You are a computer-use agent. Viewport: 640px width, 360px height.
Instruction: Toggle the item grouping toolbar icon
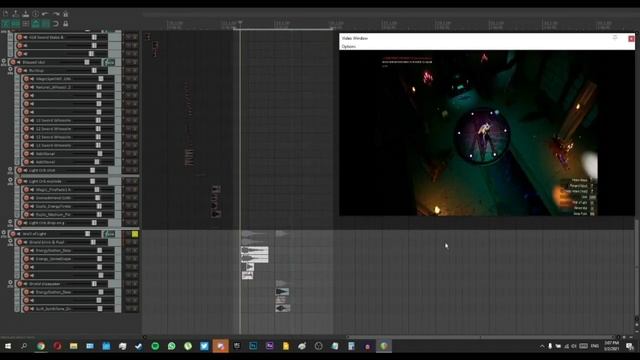tap(16, 24)
